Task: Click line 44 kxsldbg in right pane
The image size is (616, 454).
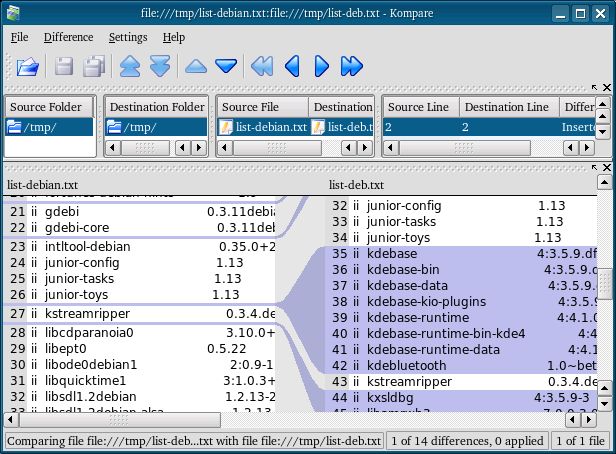Action: click(x=460, y=398)
